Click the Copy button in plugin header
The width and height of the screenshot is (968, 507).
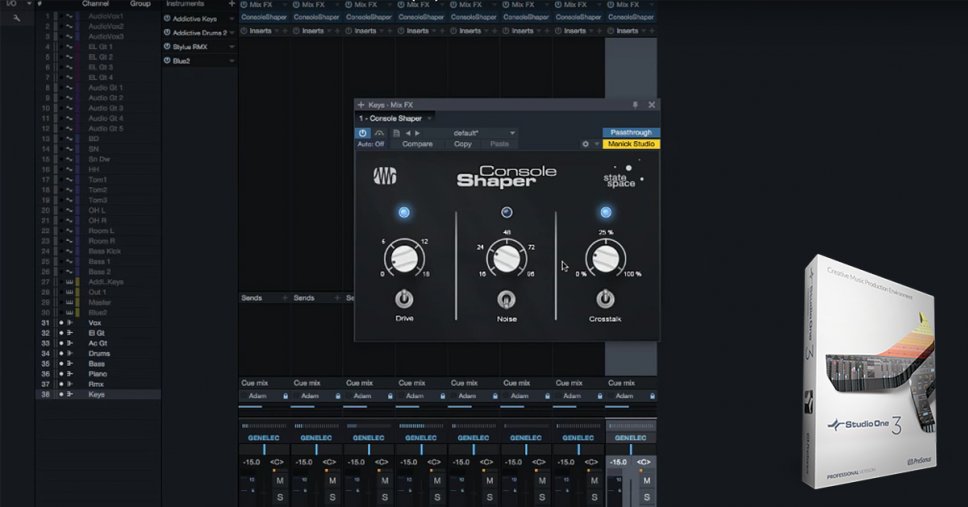[463, 144]
